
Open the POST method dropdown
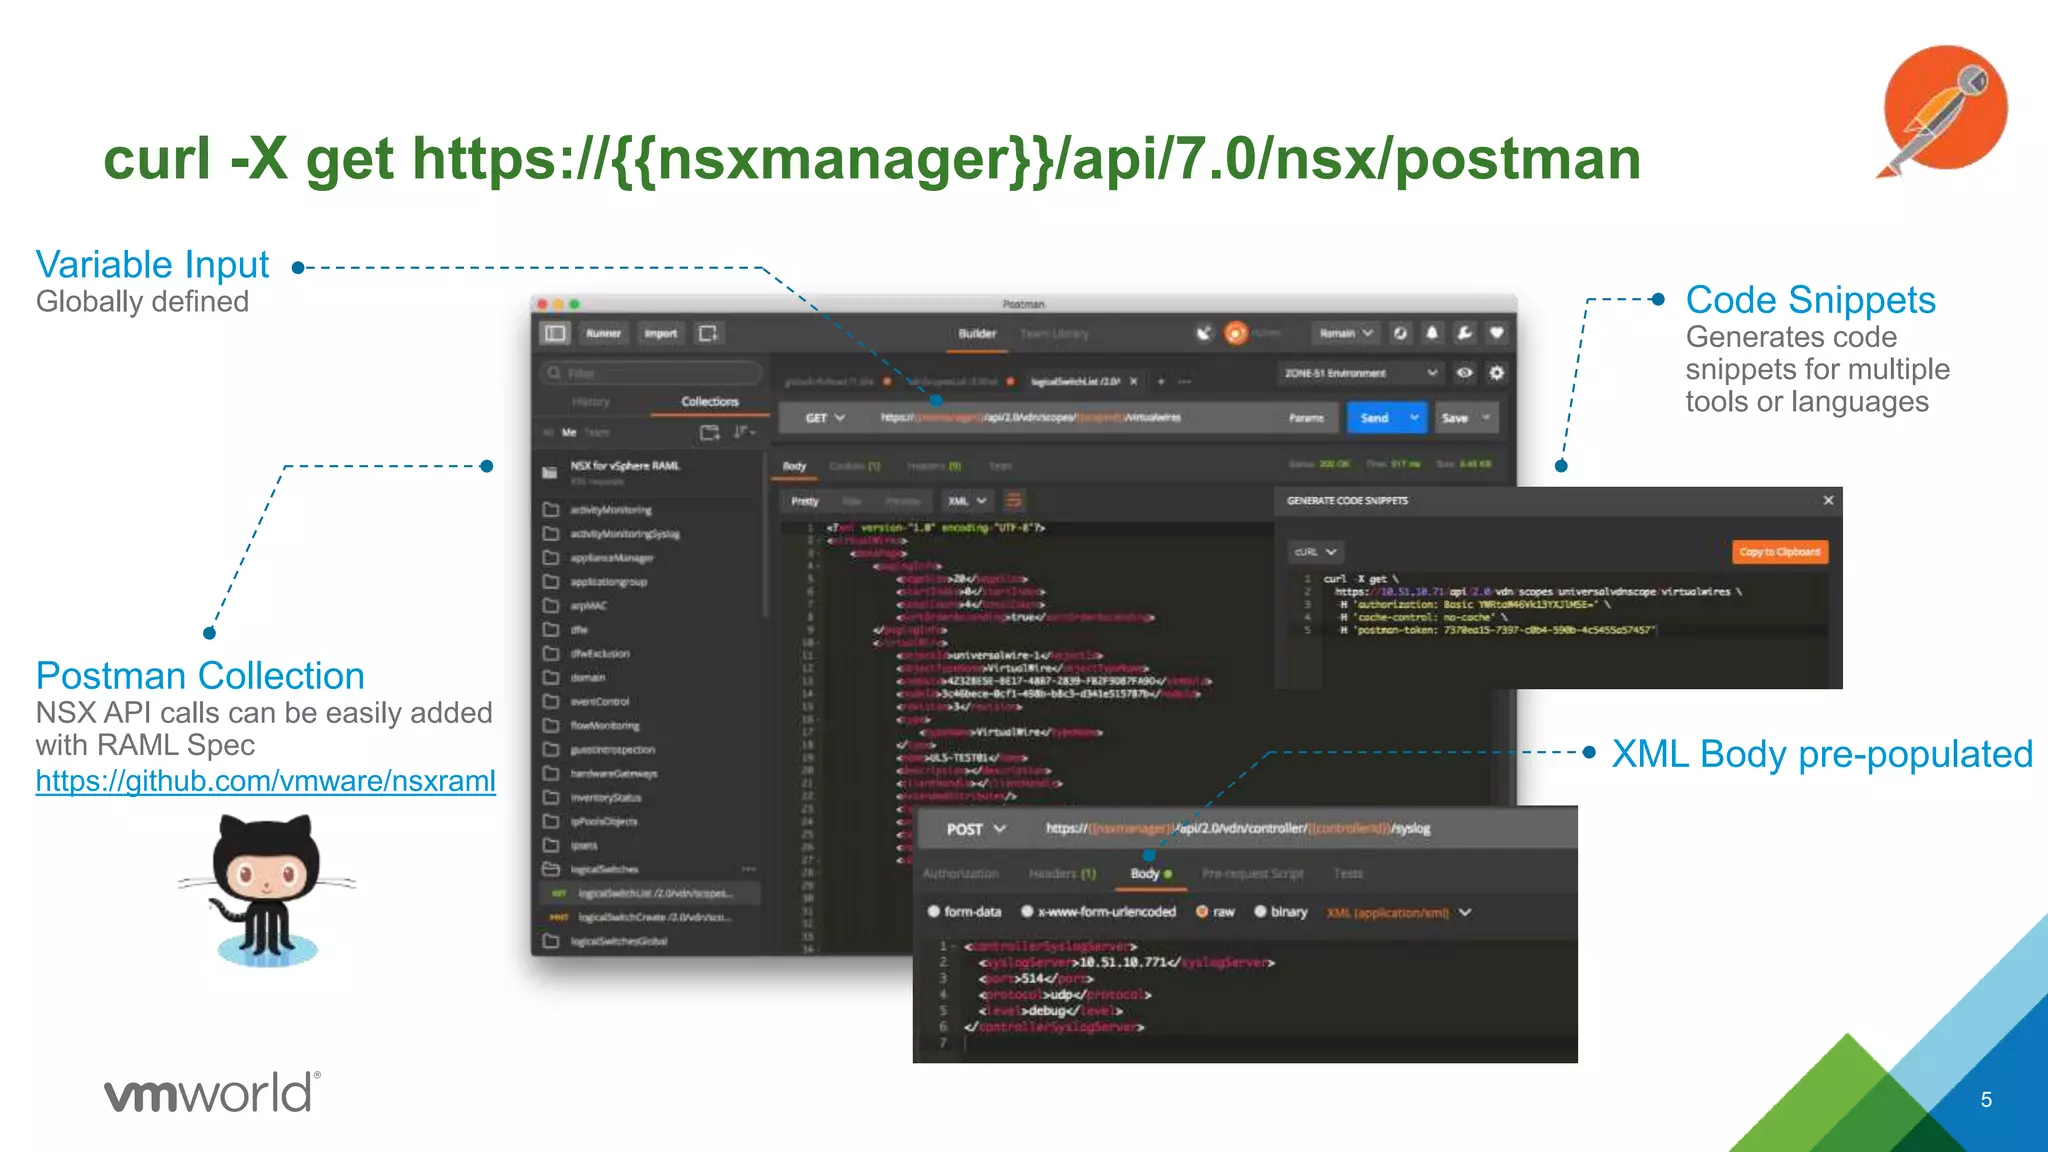coord(976,829)
